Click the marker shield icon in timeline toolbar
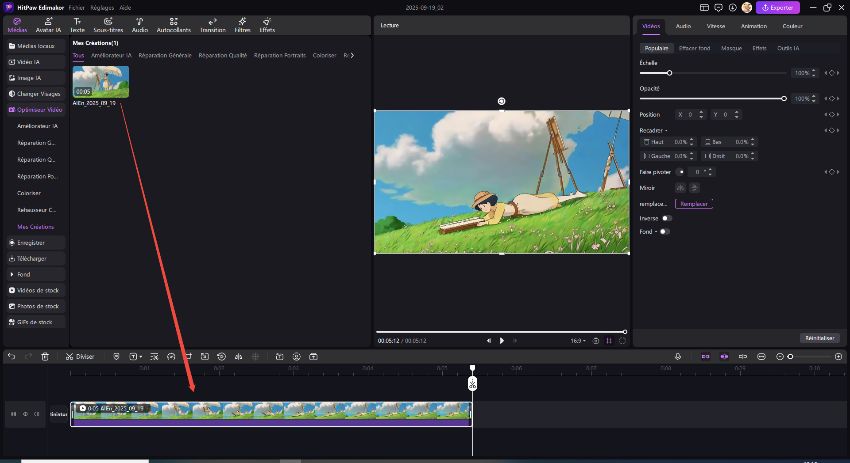This screenshot has height=463, width=850. tap(116, 356)
